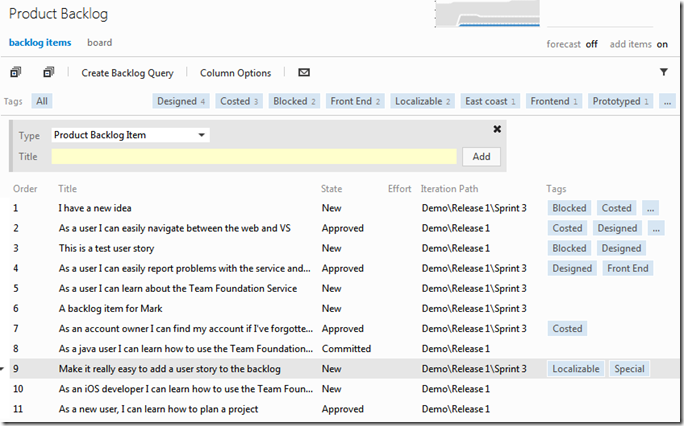Viewport: 684px width, 426px height.
Task: Click the Add button
Action: tap(481, 157)
